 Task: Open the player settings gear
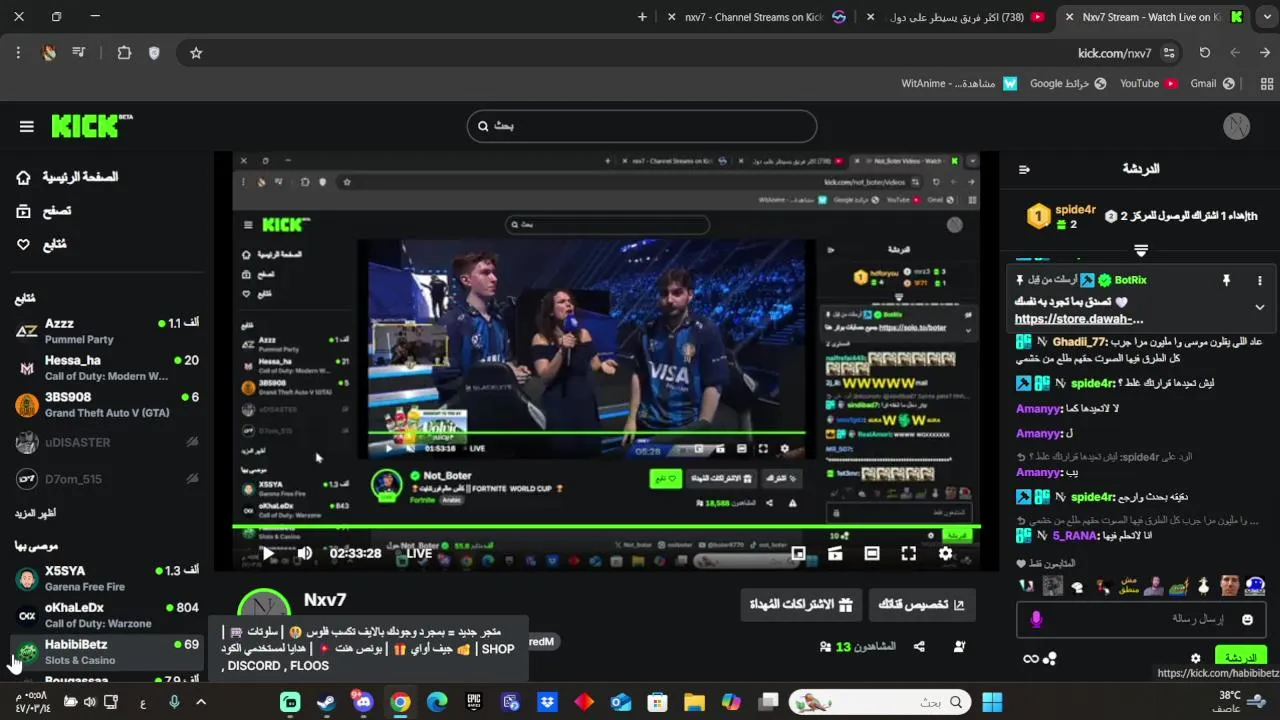945,553
